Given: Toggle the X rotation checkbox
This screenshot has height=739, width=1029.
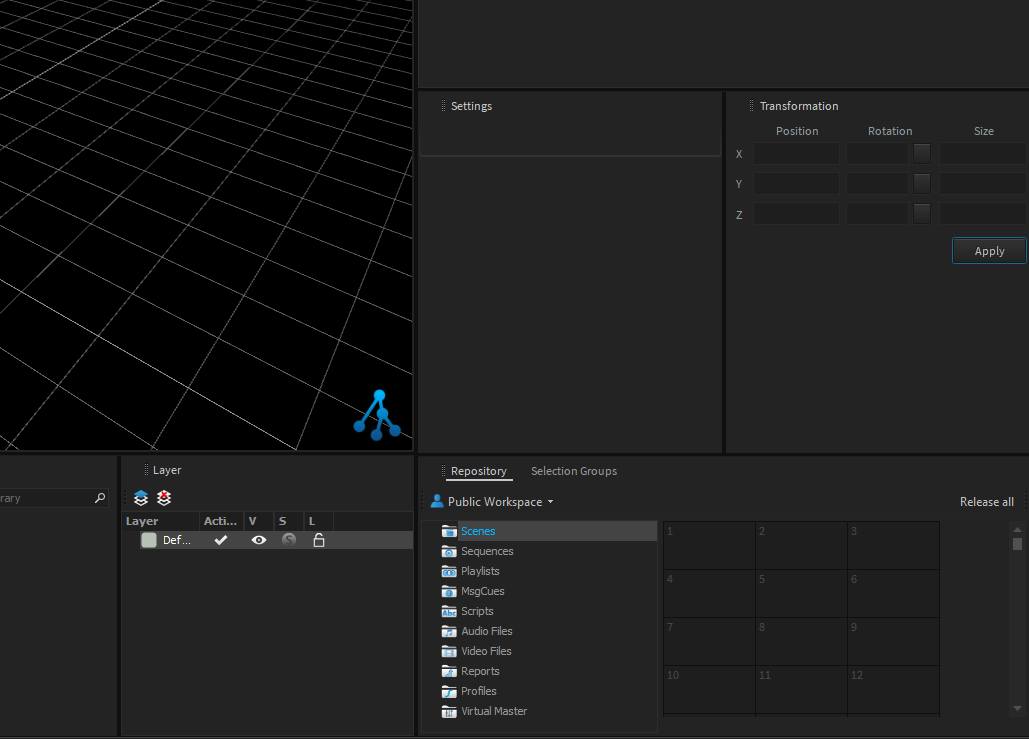Looking at the screenshot, I should pyautogui.click(x=922, y=154).
